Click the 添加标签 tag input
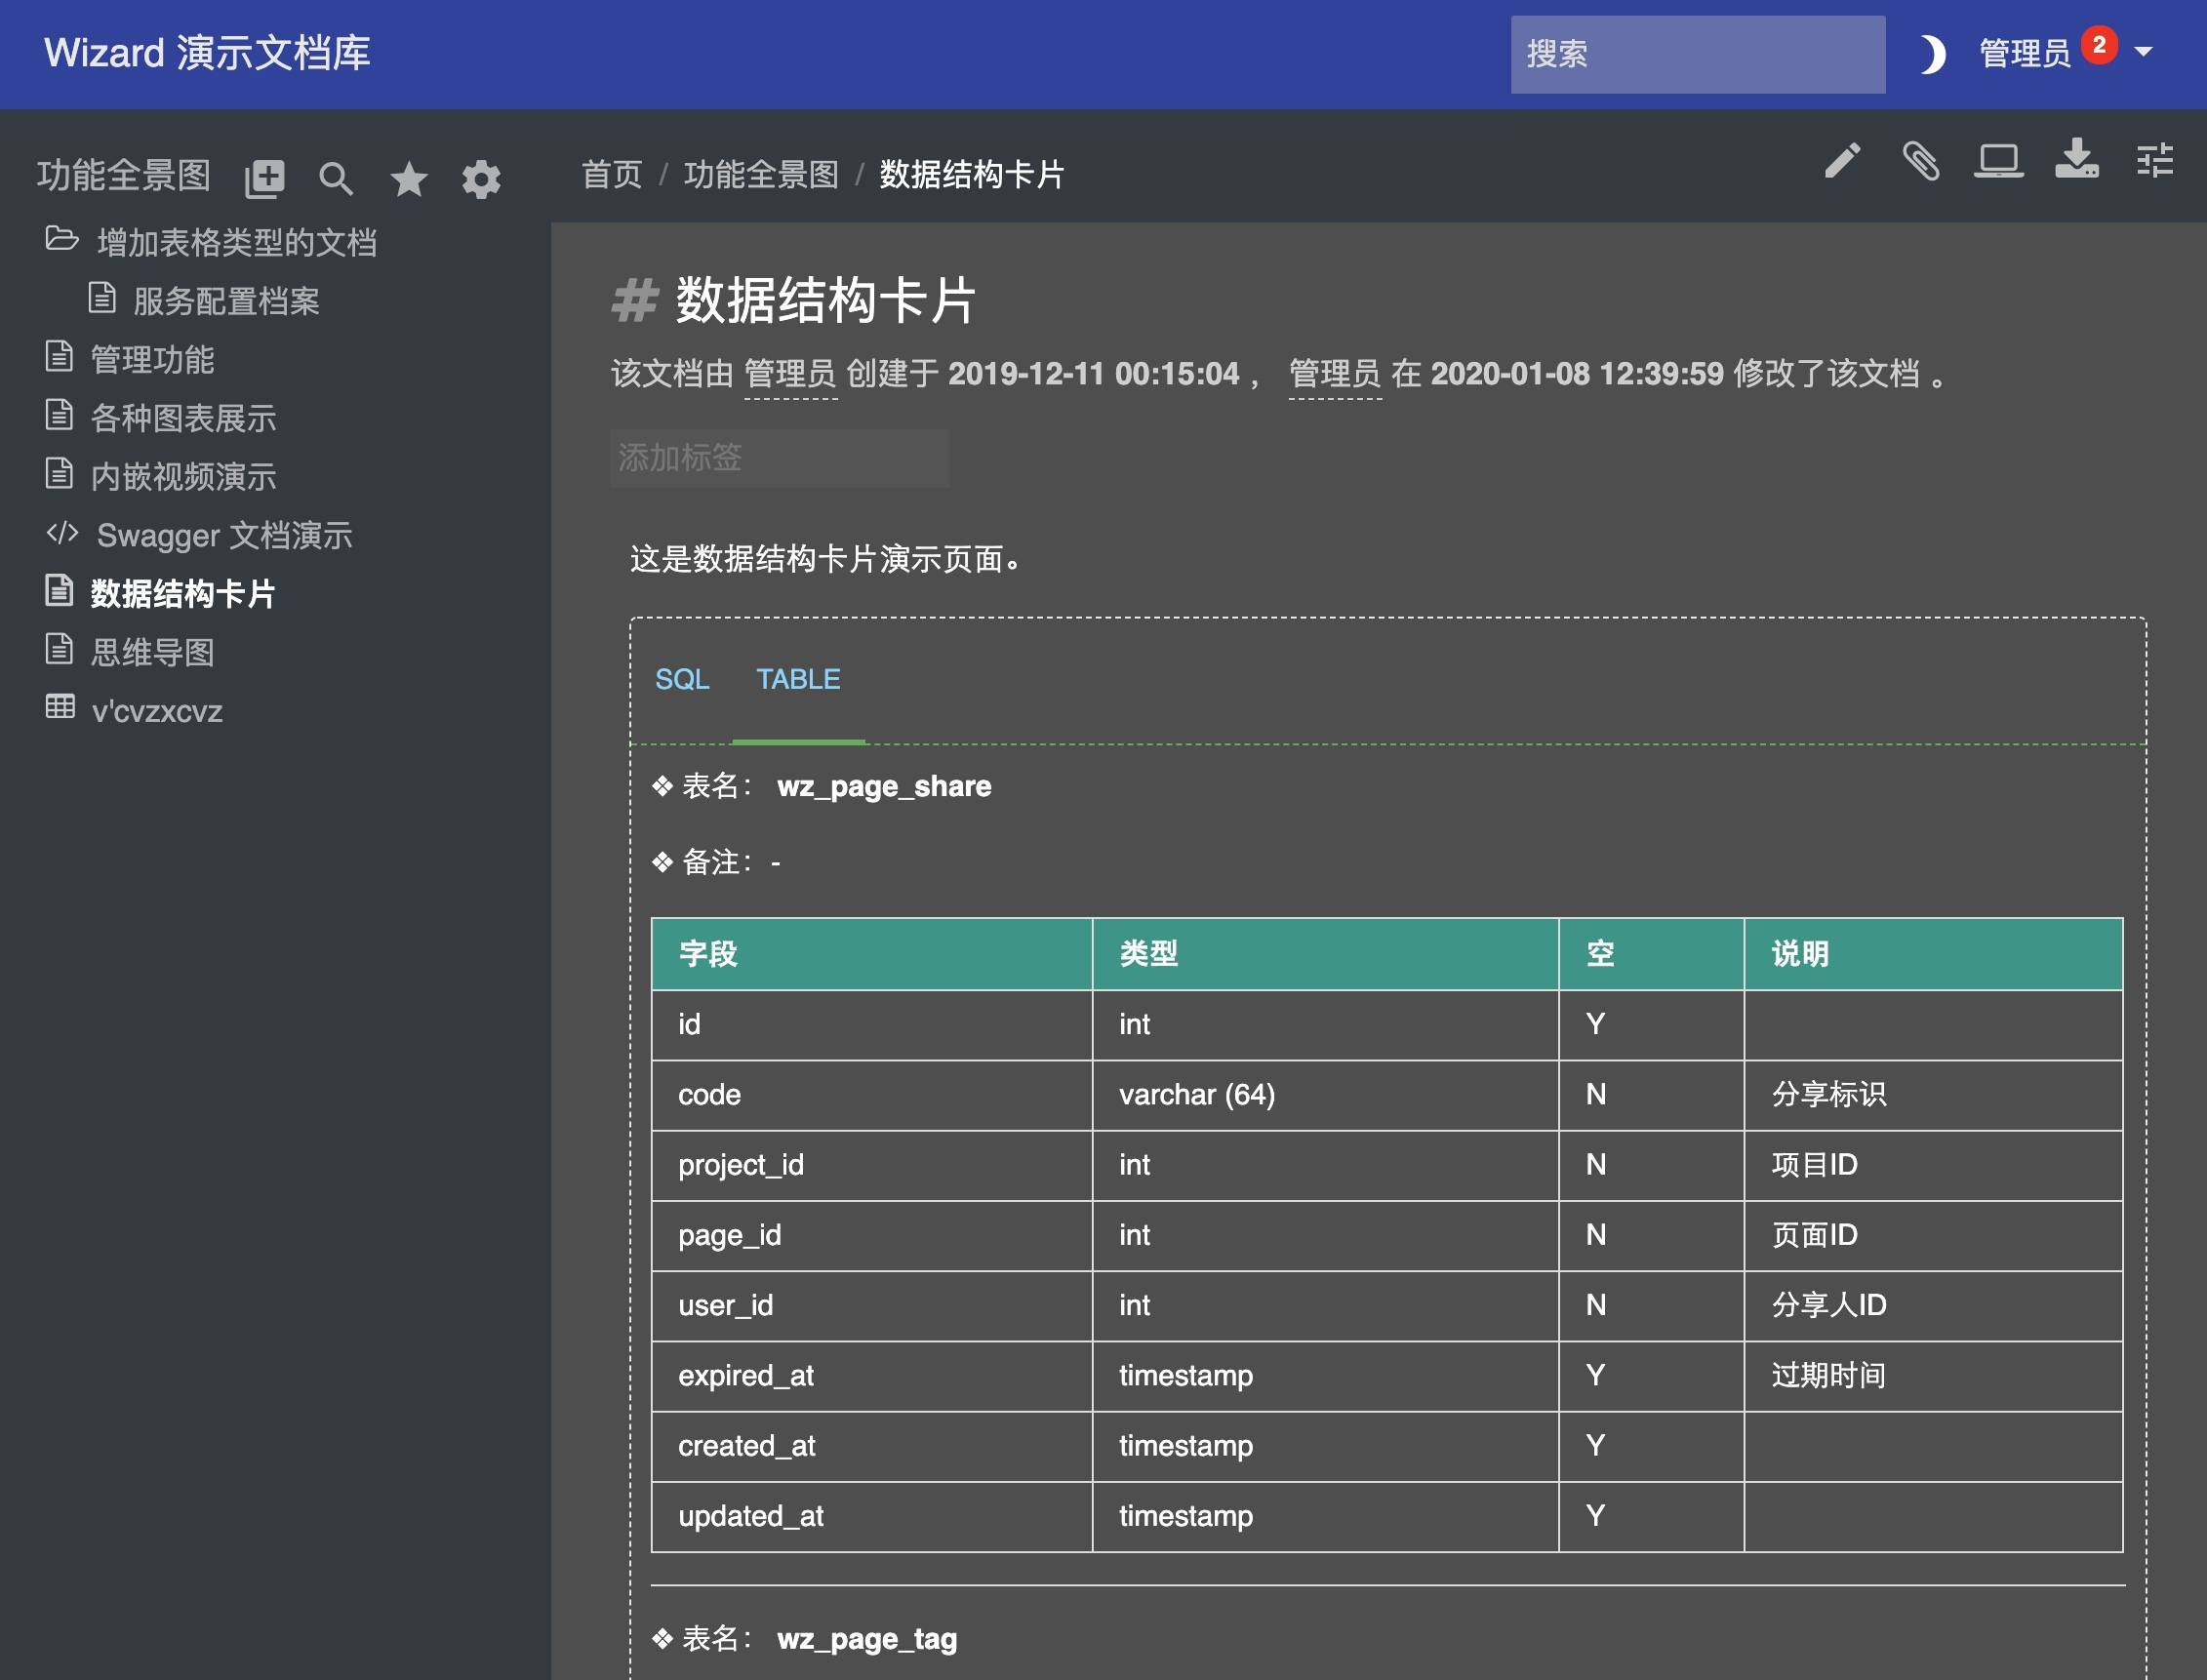 tap(779, 458)
